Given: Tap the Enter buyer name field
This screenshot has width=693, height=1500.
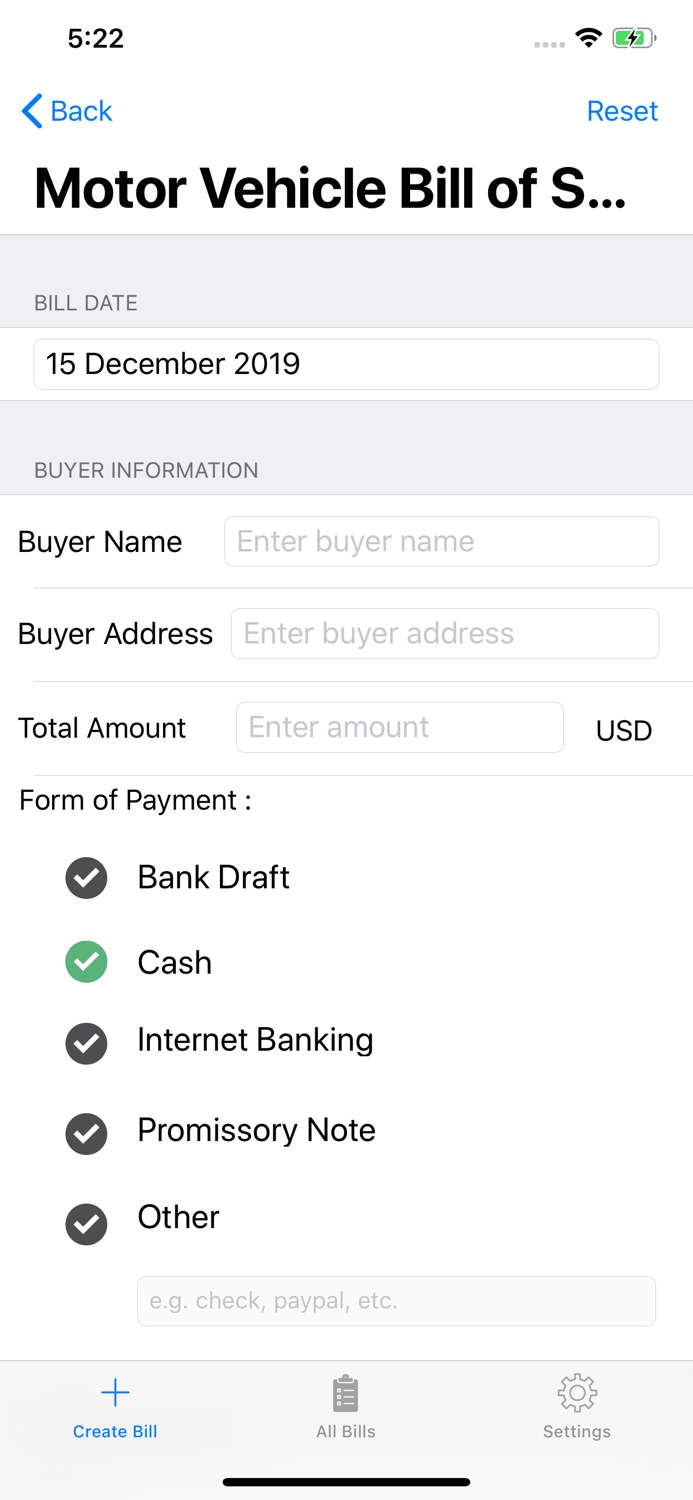Looking at the screenshot, I should (x=441, y=541).
